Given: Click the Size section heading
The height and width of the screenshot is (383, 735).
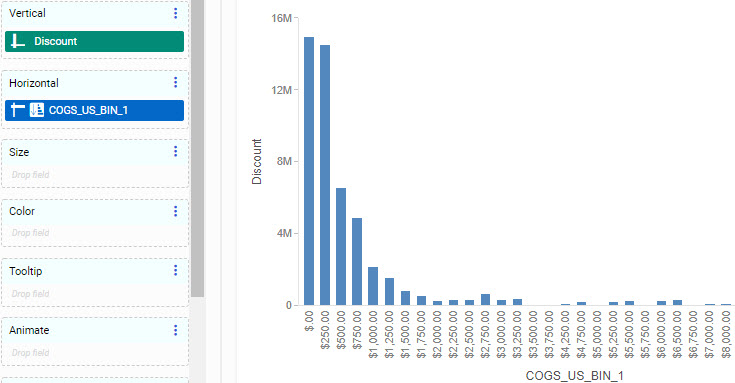Looking at the screenshot, I should [19, 152].
